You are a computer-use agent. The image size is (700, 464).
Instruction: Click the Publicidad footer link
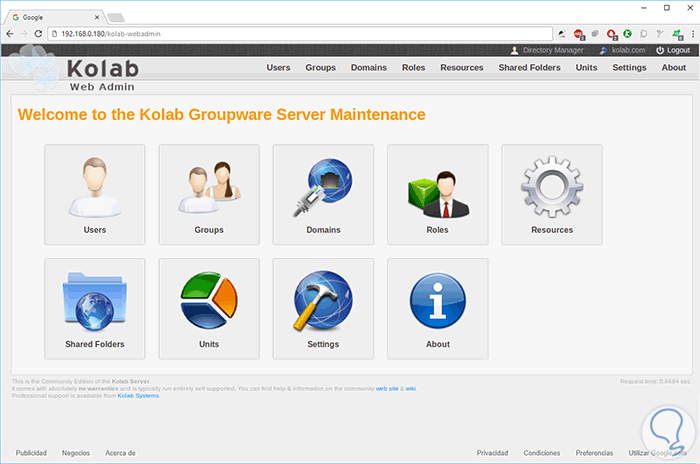tap(31, 453)
